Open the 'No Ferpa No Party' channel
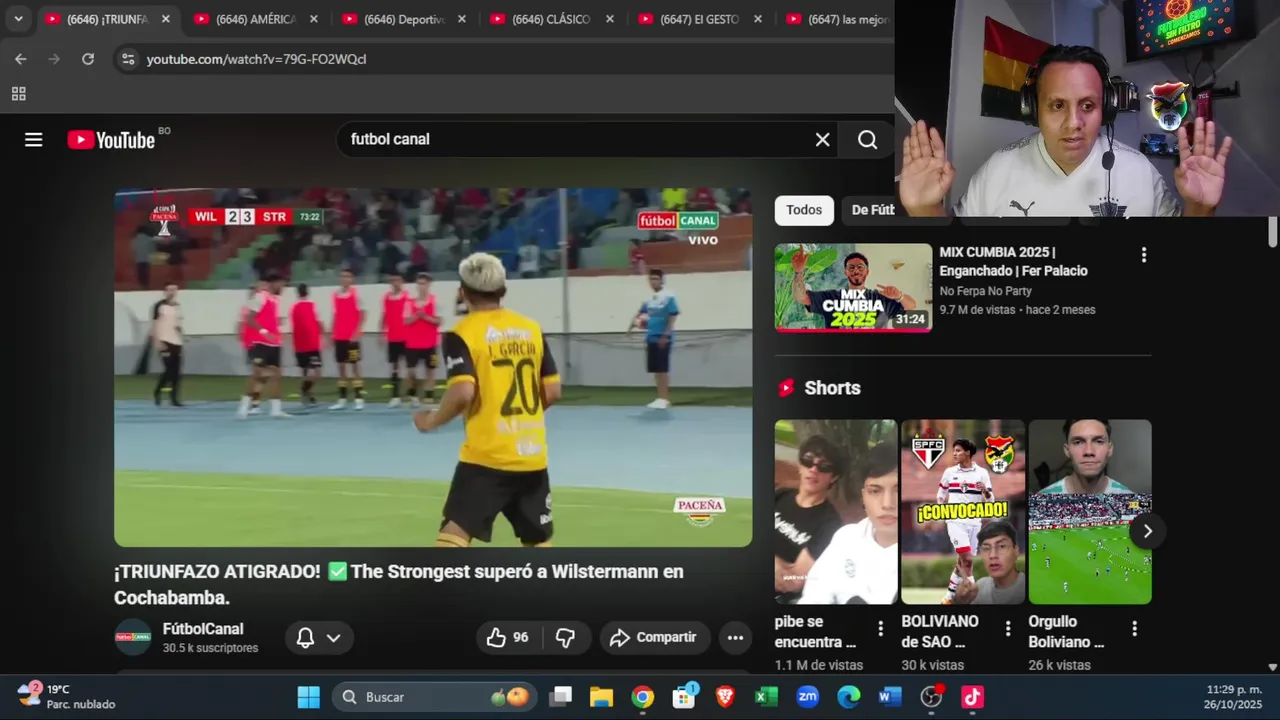Image resolution: width=1280 pixels, height=720 pixels. click(985, 291)
